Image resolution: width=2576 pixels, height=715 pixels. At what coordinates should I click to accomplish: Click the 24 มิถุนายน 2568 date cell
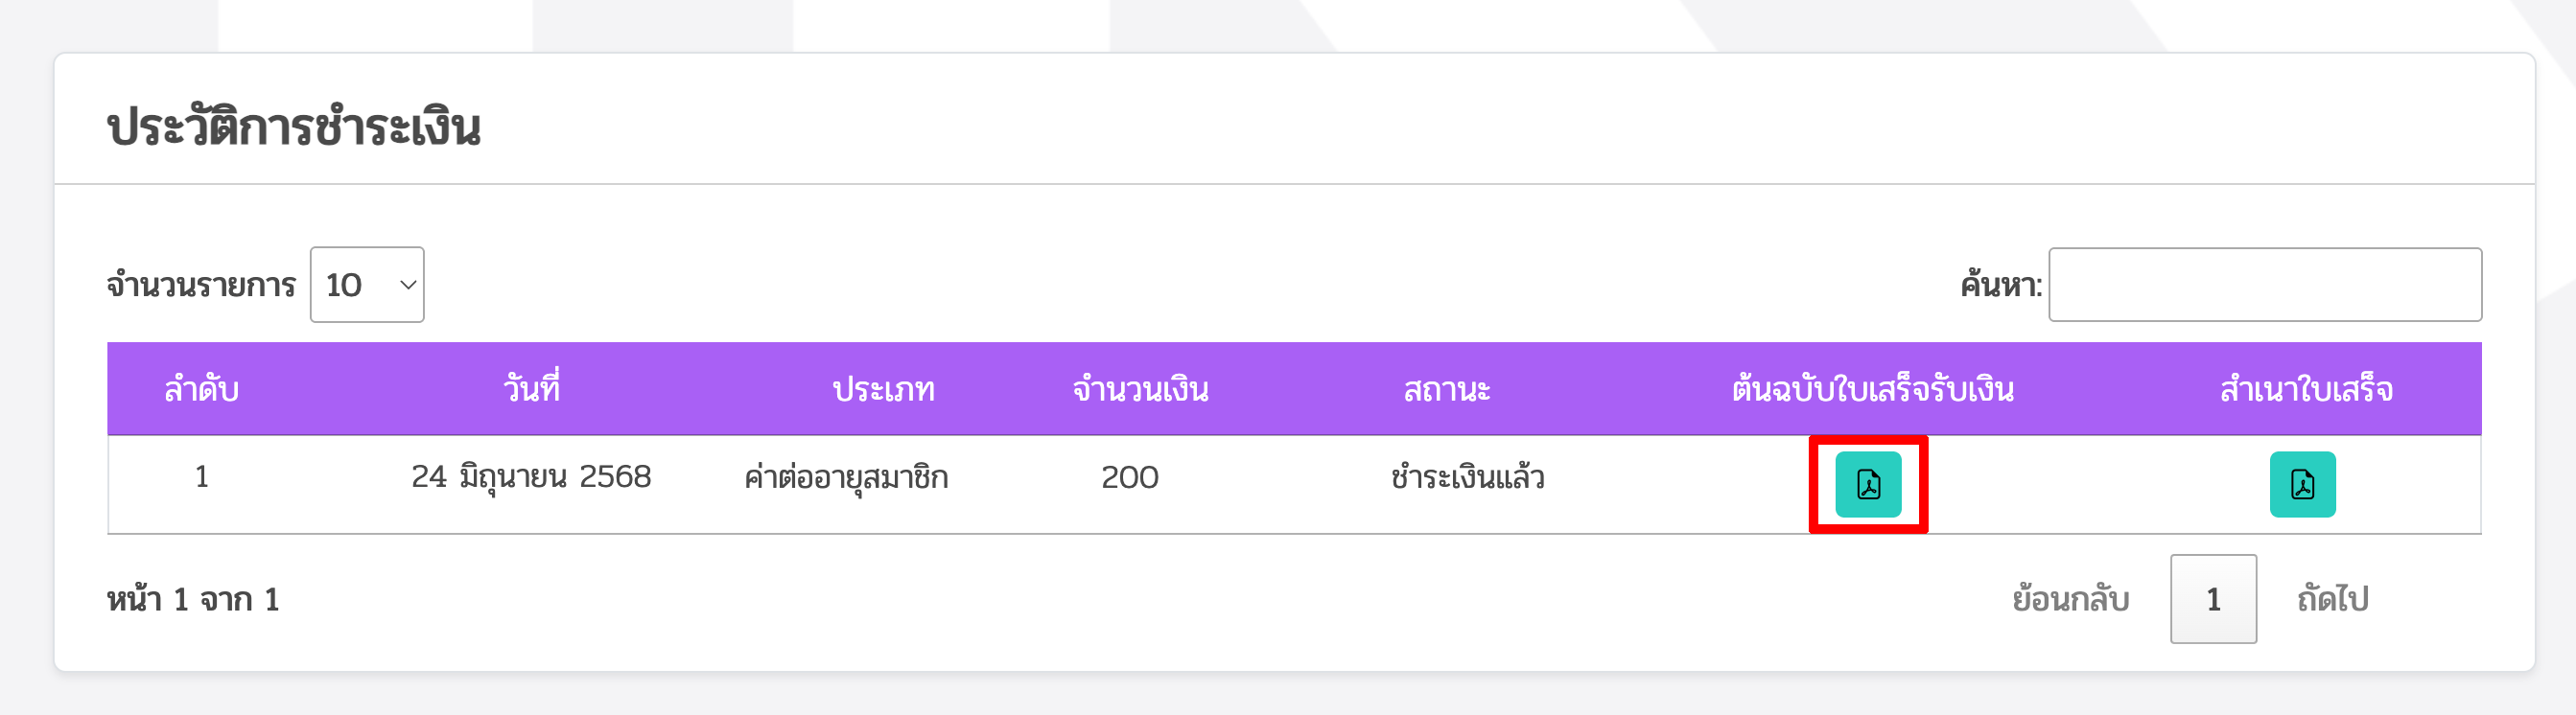click(531, 478)
